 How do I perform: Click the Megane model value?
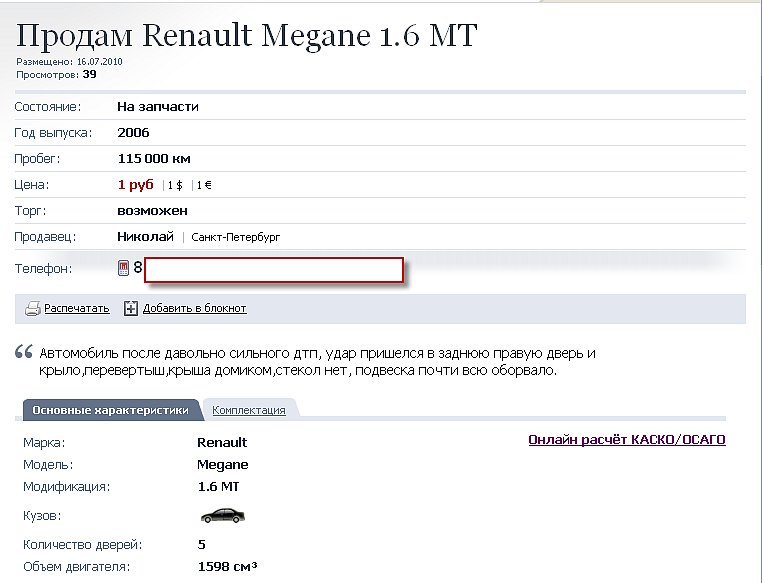pyautogui.click(x=223, y=465)
